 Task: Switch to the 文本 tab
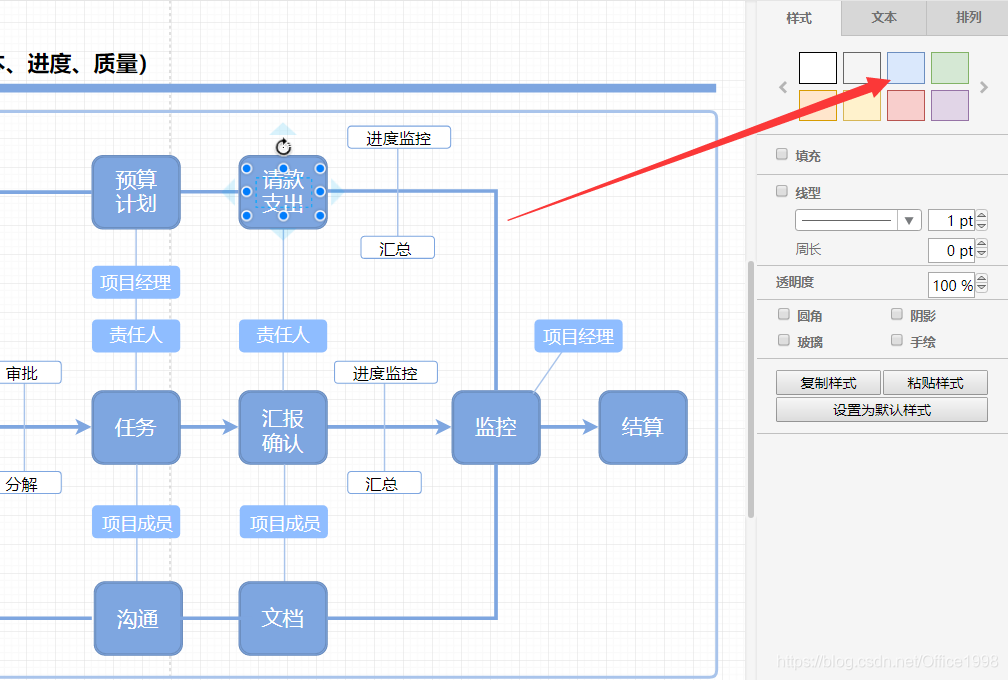[884, 17]
